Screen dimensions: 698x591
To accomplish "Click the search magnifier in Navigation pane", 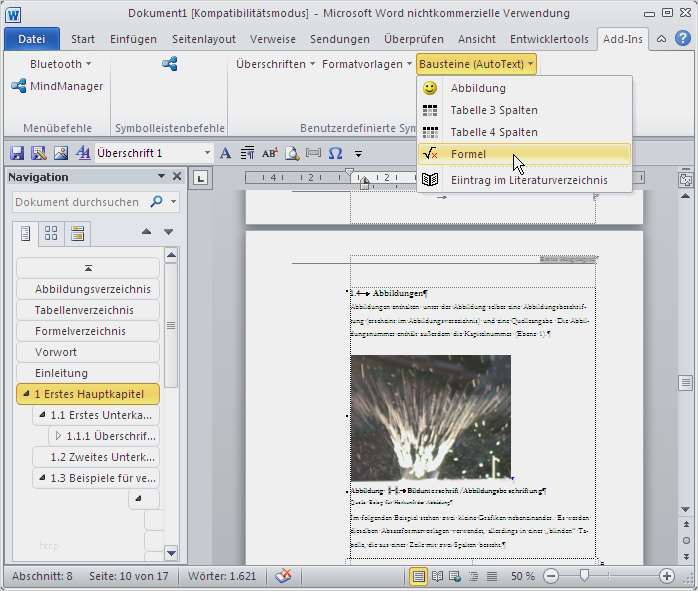I will [x=156, y=201].
